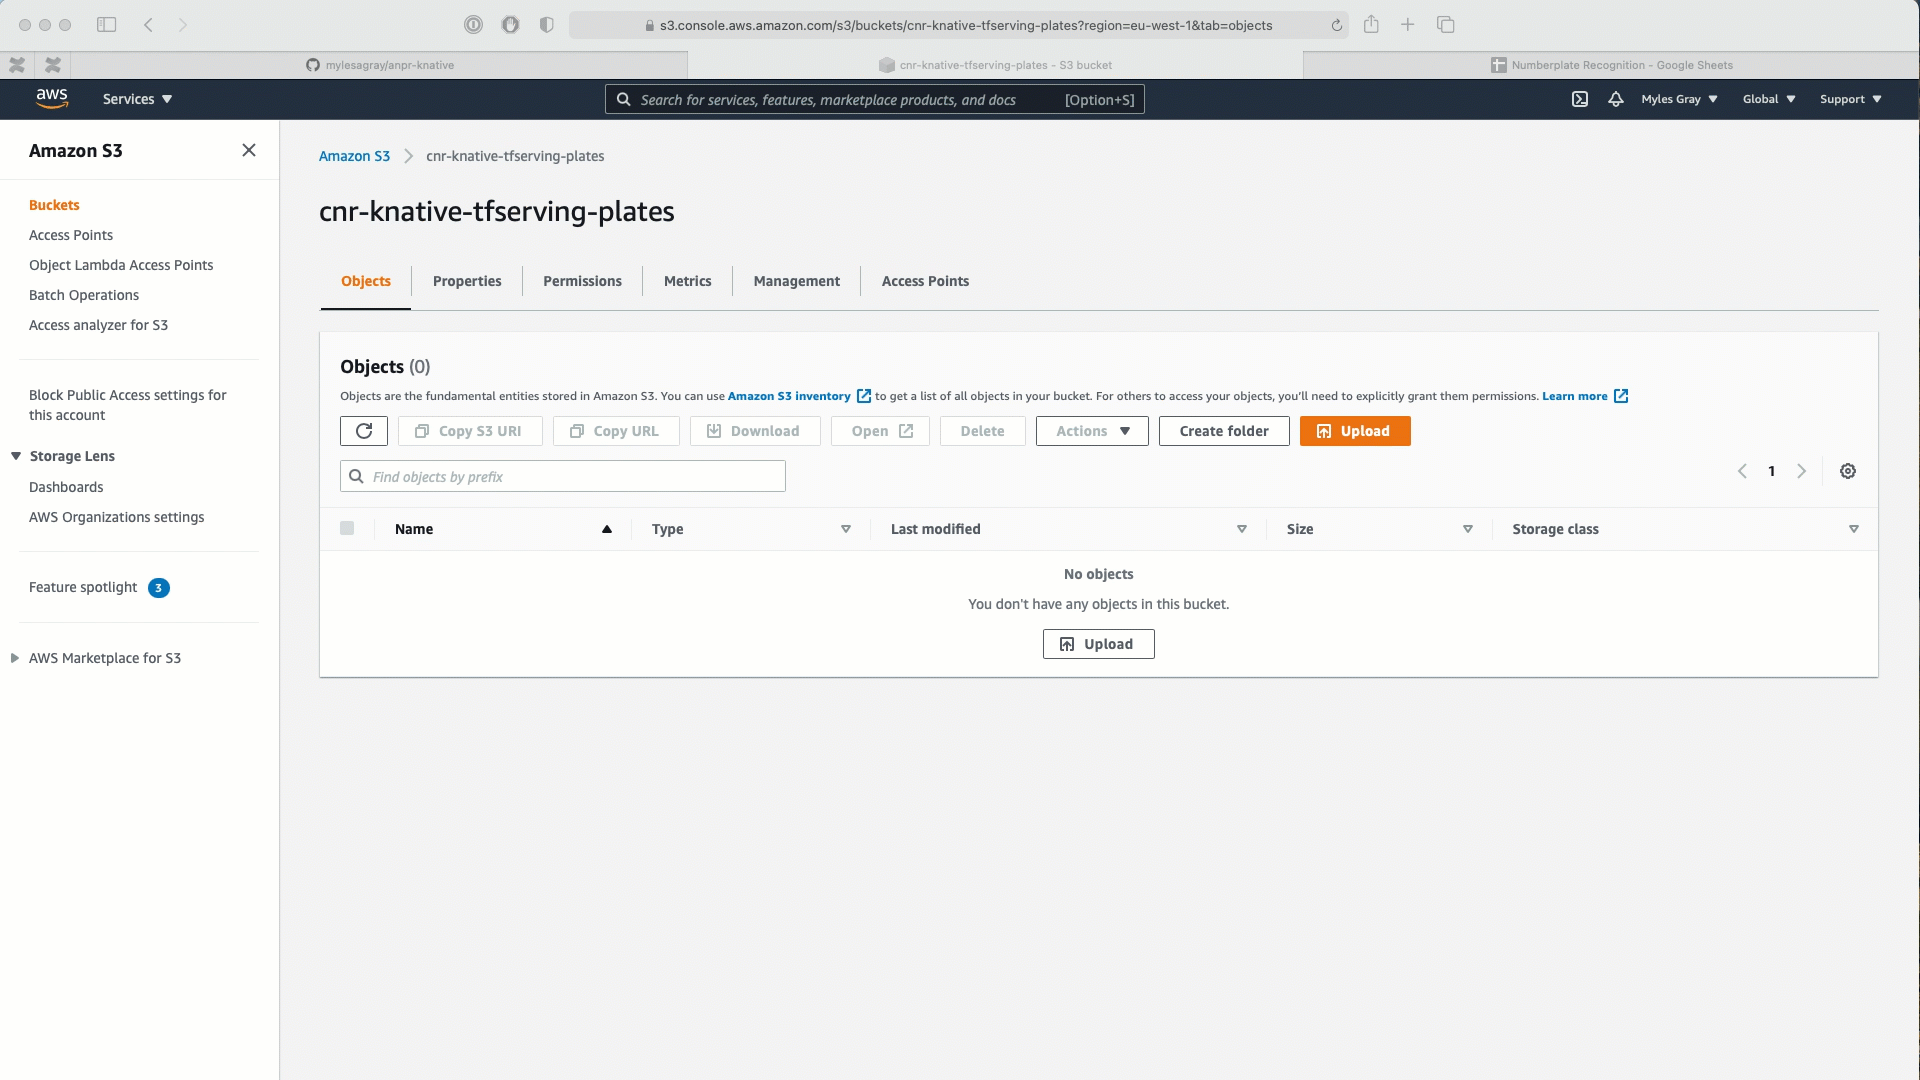This screenshot has height=1080, width=1920.
Task: Go to next page arrow in pagination
Action: (1802, 471)
